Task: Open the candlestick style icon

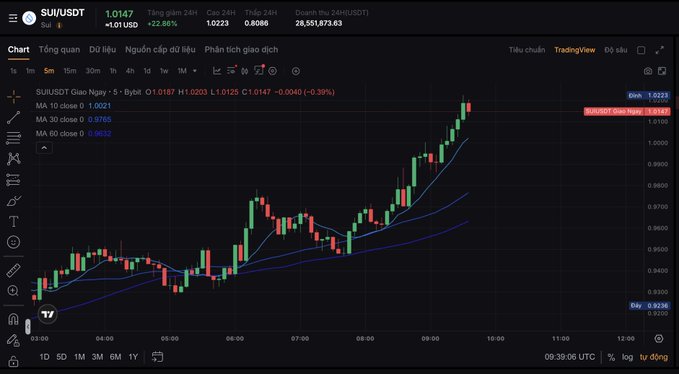Action: tap(245, 71)
